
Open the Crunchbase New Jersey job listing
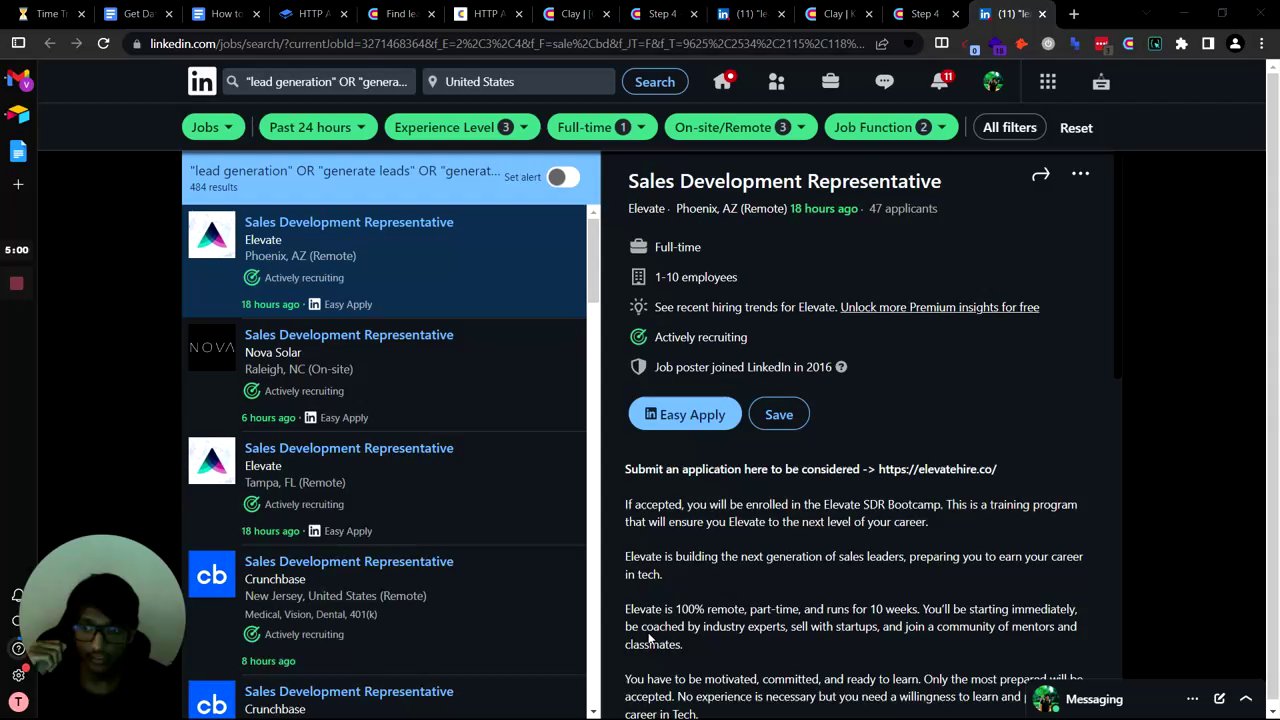pos(349,561)
